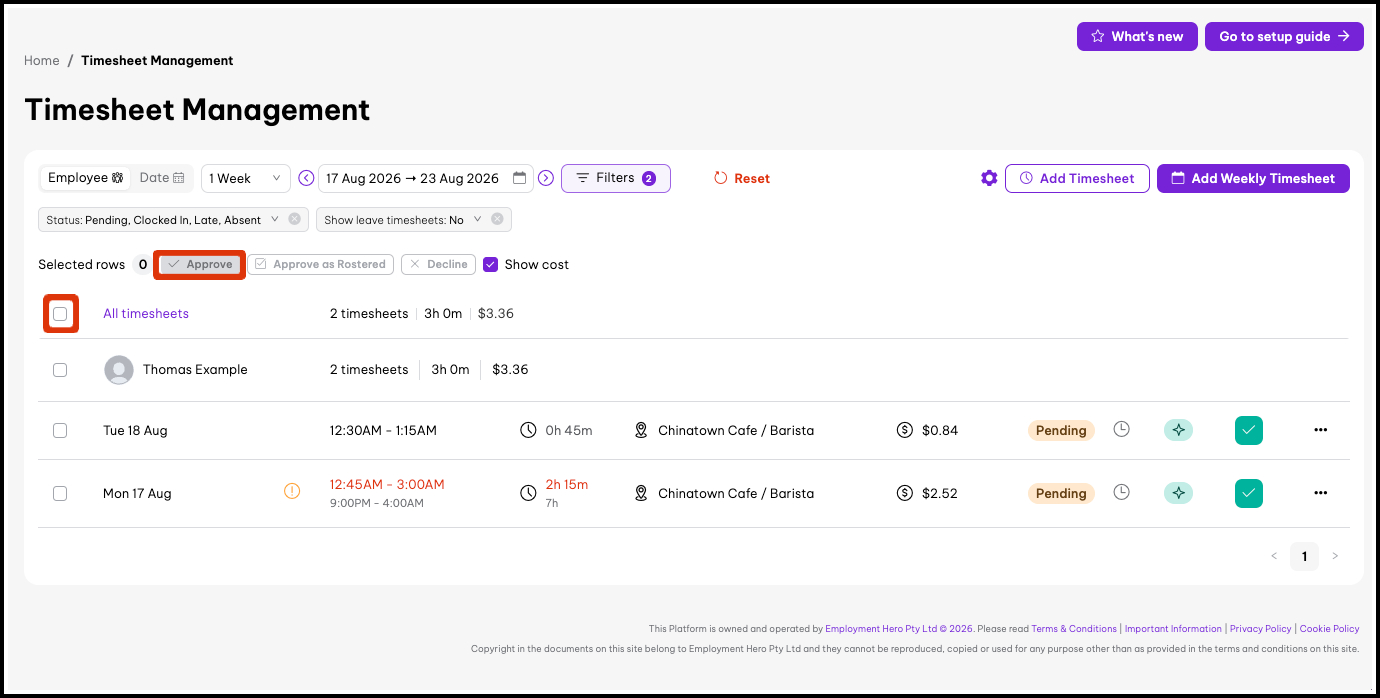The image size is (1380, 698).
Task: Click the Approve bulk button
Action: click(200, 264)
